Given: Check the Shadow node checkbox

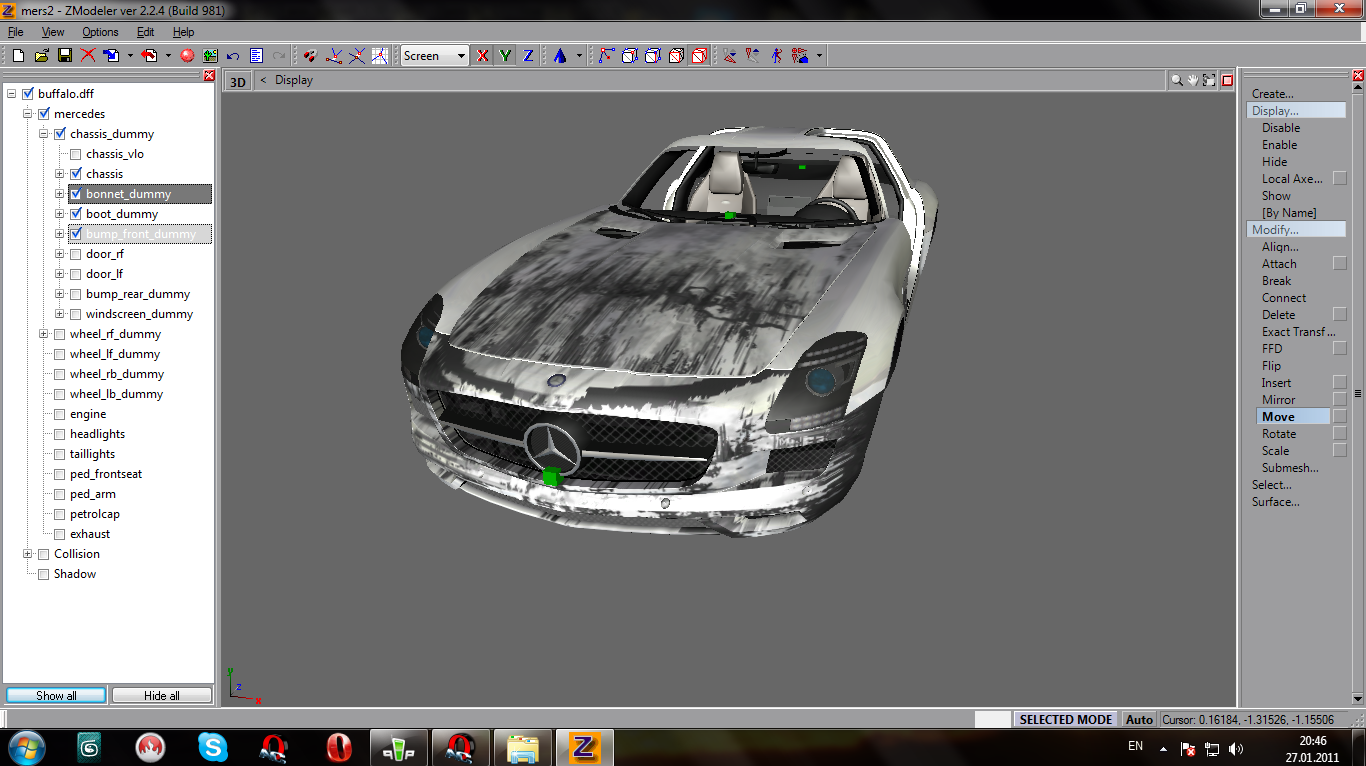Looking at the screenshot, I should (x=44, y=574).
